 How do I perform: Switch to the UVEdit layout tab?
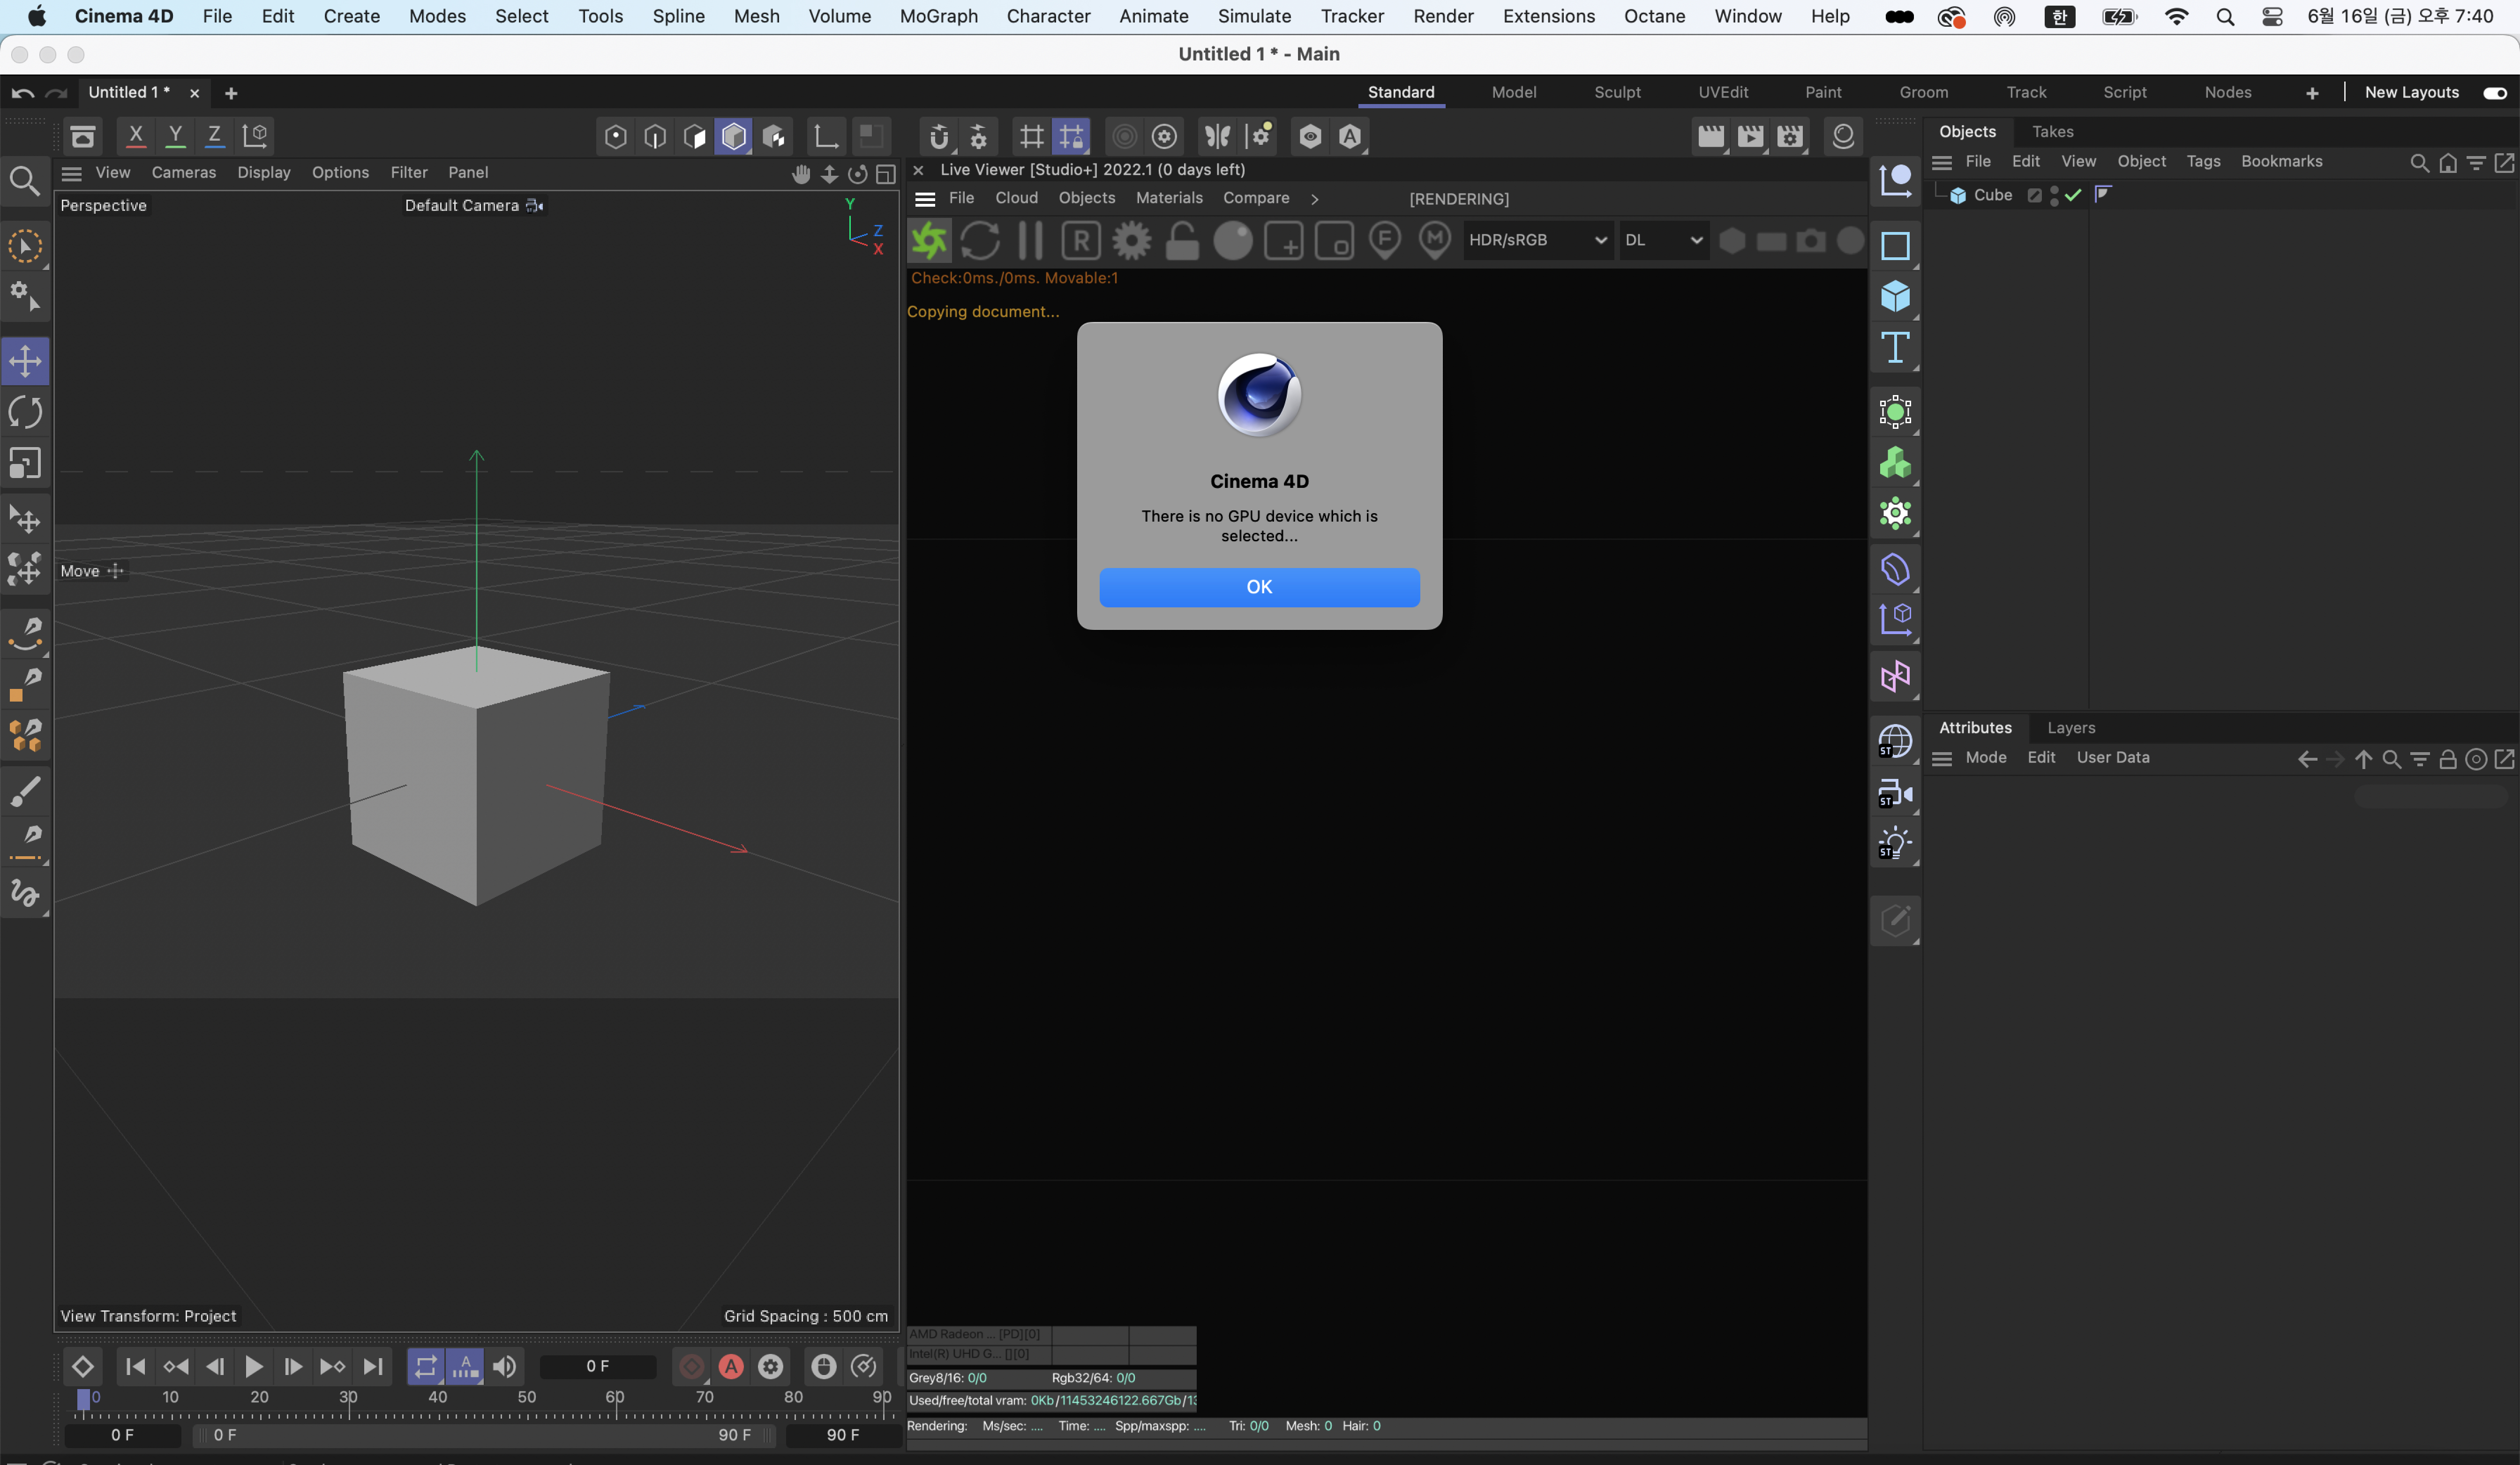tap(1723, 92)
